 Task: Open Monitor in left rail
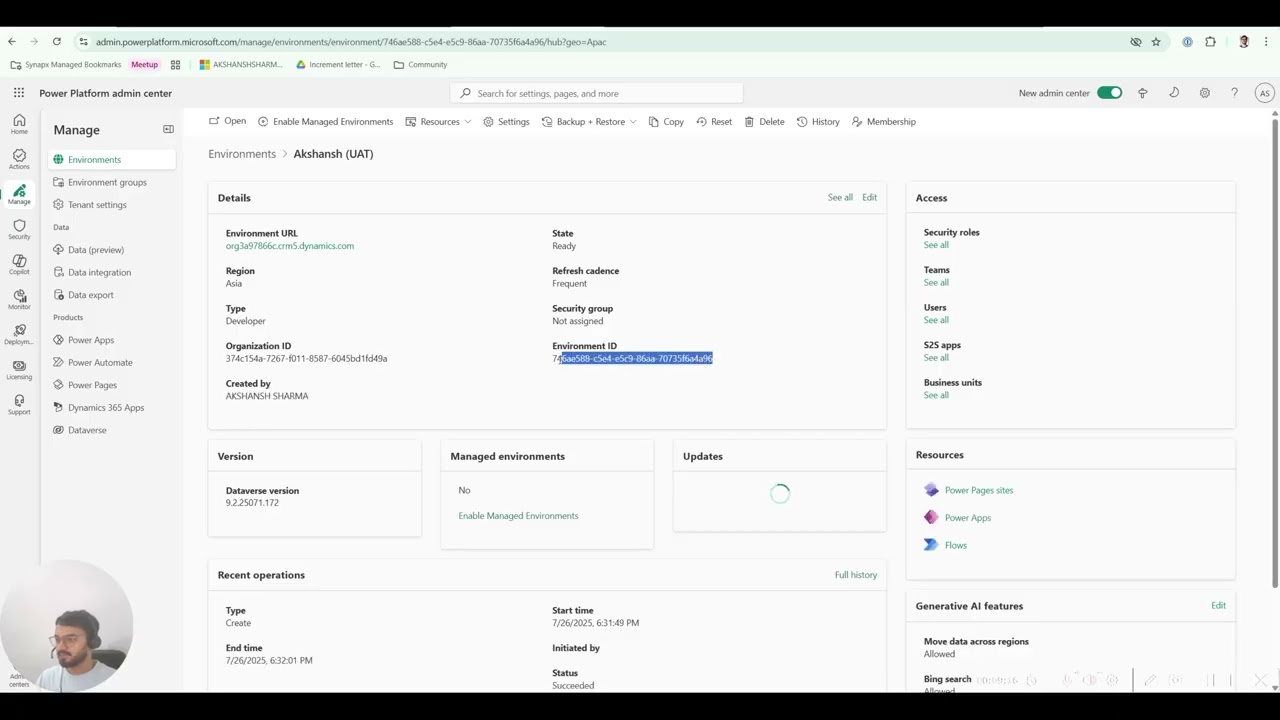19,299
